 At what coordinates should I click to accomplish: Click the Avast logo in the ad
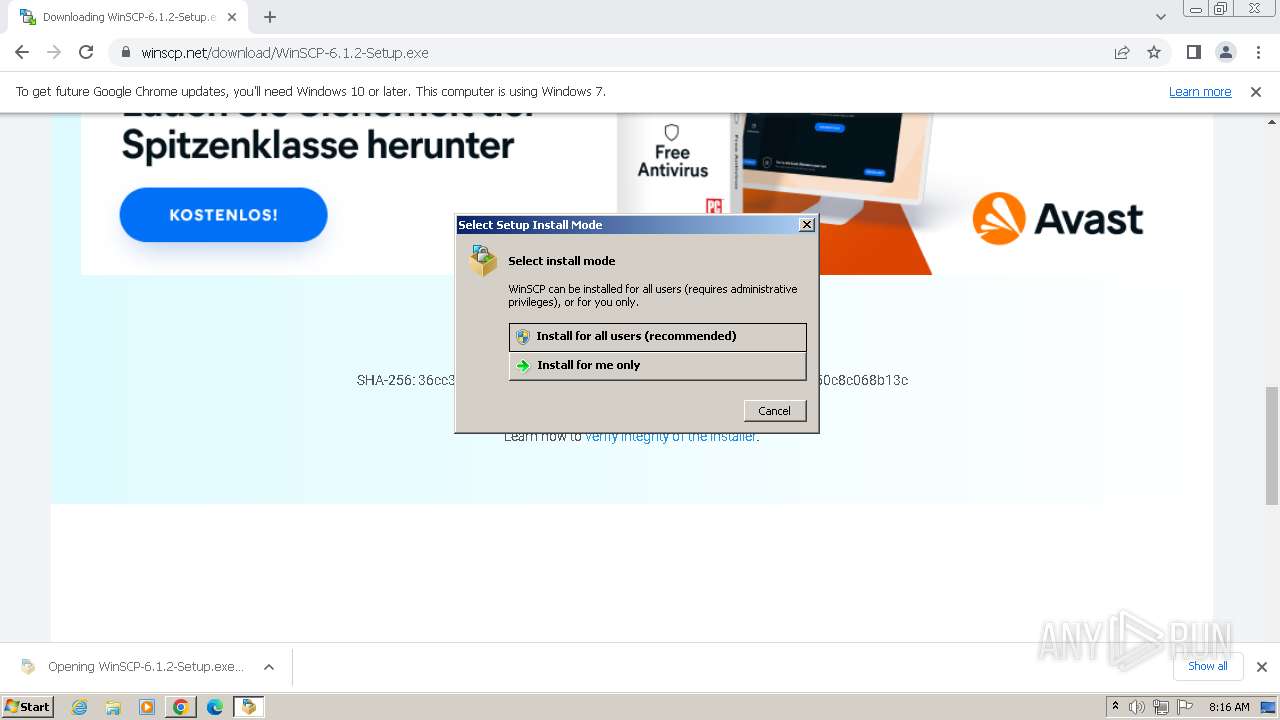click(1057, 218)
